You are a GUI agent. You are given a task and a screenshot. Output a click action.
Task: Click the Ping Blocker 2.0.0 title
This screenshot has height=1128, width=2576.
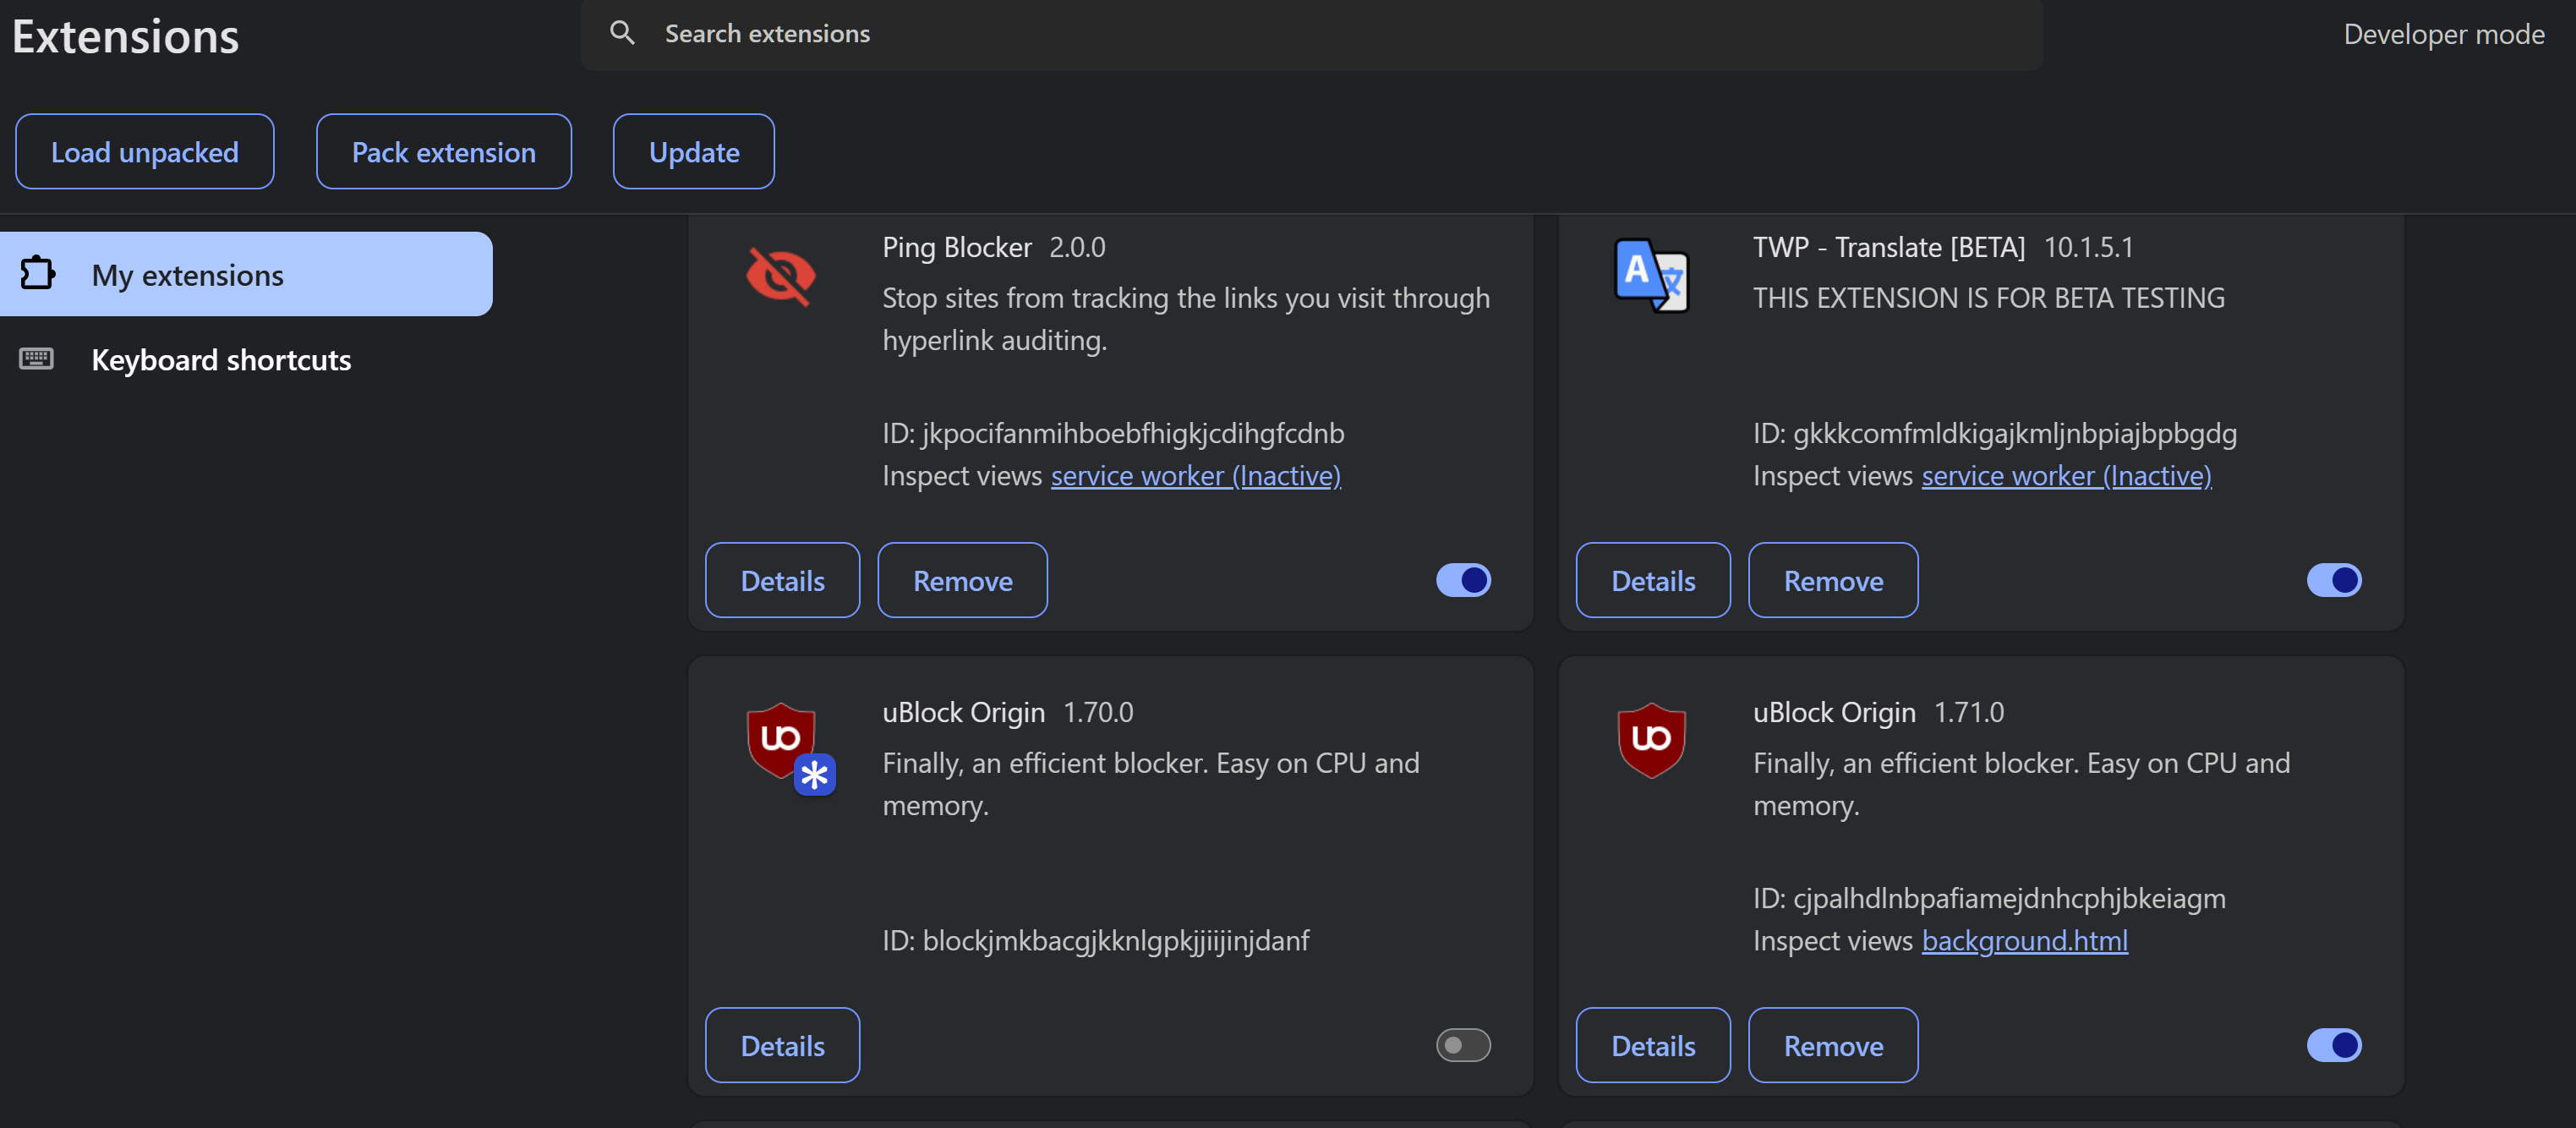994,247
